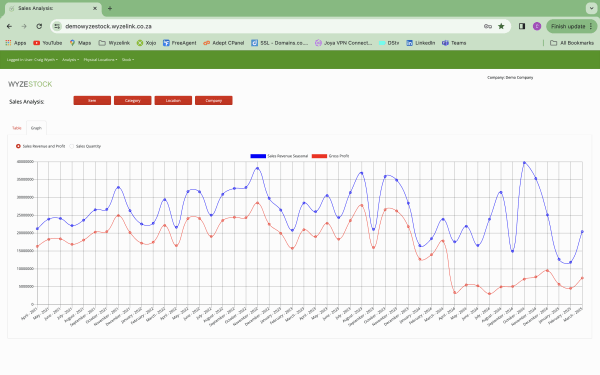The width and height of the screenshot is (600, 375).
Task: Click the browser forward arrow
Action: (x=24, y=26)
